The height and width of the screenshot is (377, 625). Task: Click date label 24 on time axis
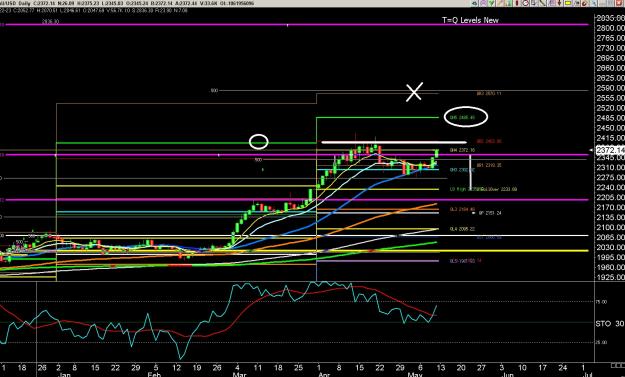(x=562, y=367)
